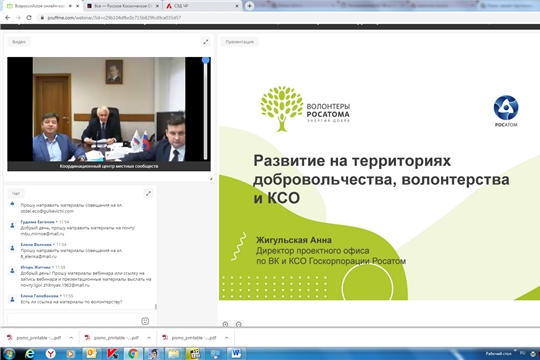Open network computers app in taskbar
The height and width of the screenshot is (360, 540).
[x=215, y=354]
